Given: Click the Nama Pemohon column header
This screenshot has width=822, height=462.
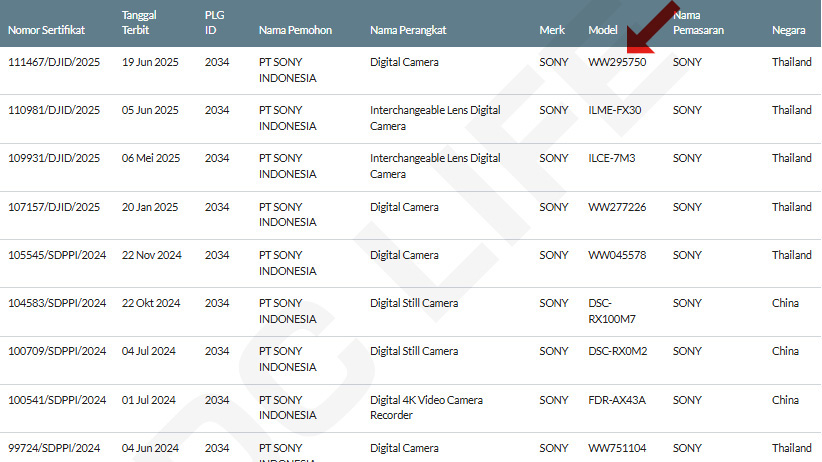Looking at the screenshot, I should click(x=295, y=30).
